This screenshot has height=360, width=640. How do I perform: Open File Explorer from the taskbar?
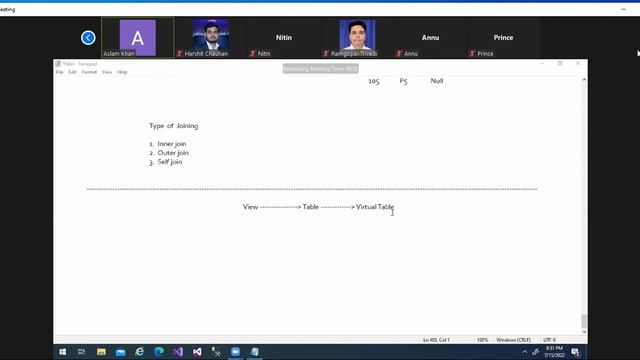(x=101, y=352)
